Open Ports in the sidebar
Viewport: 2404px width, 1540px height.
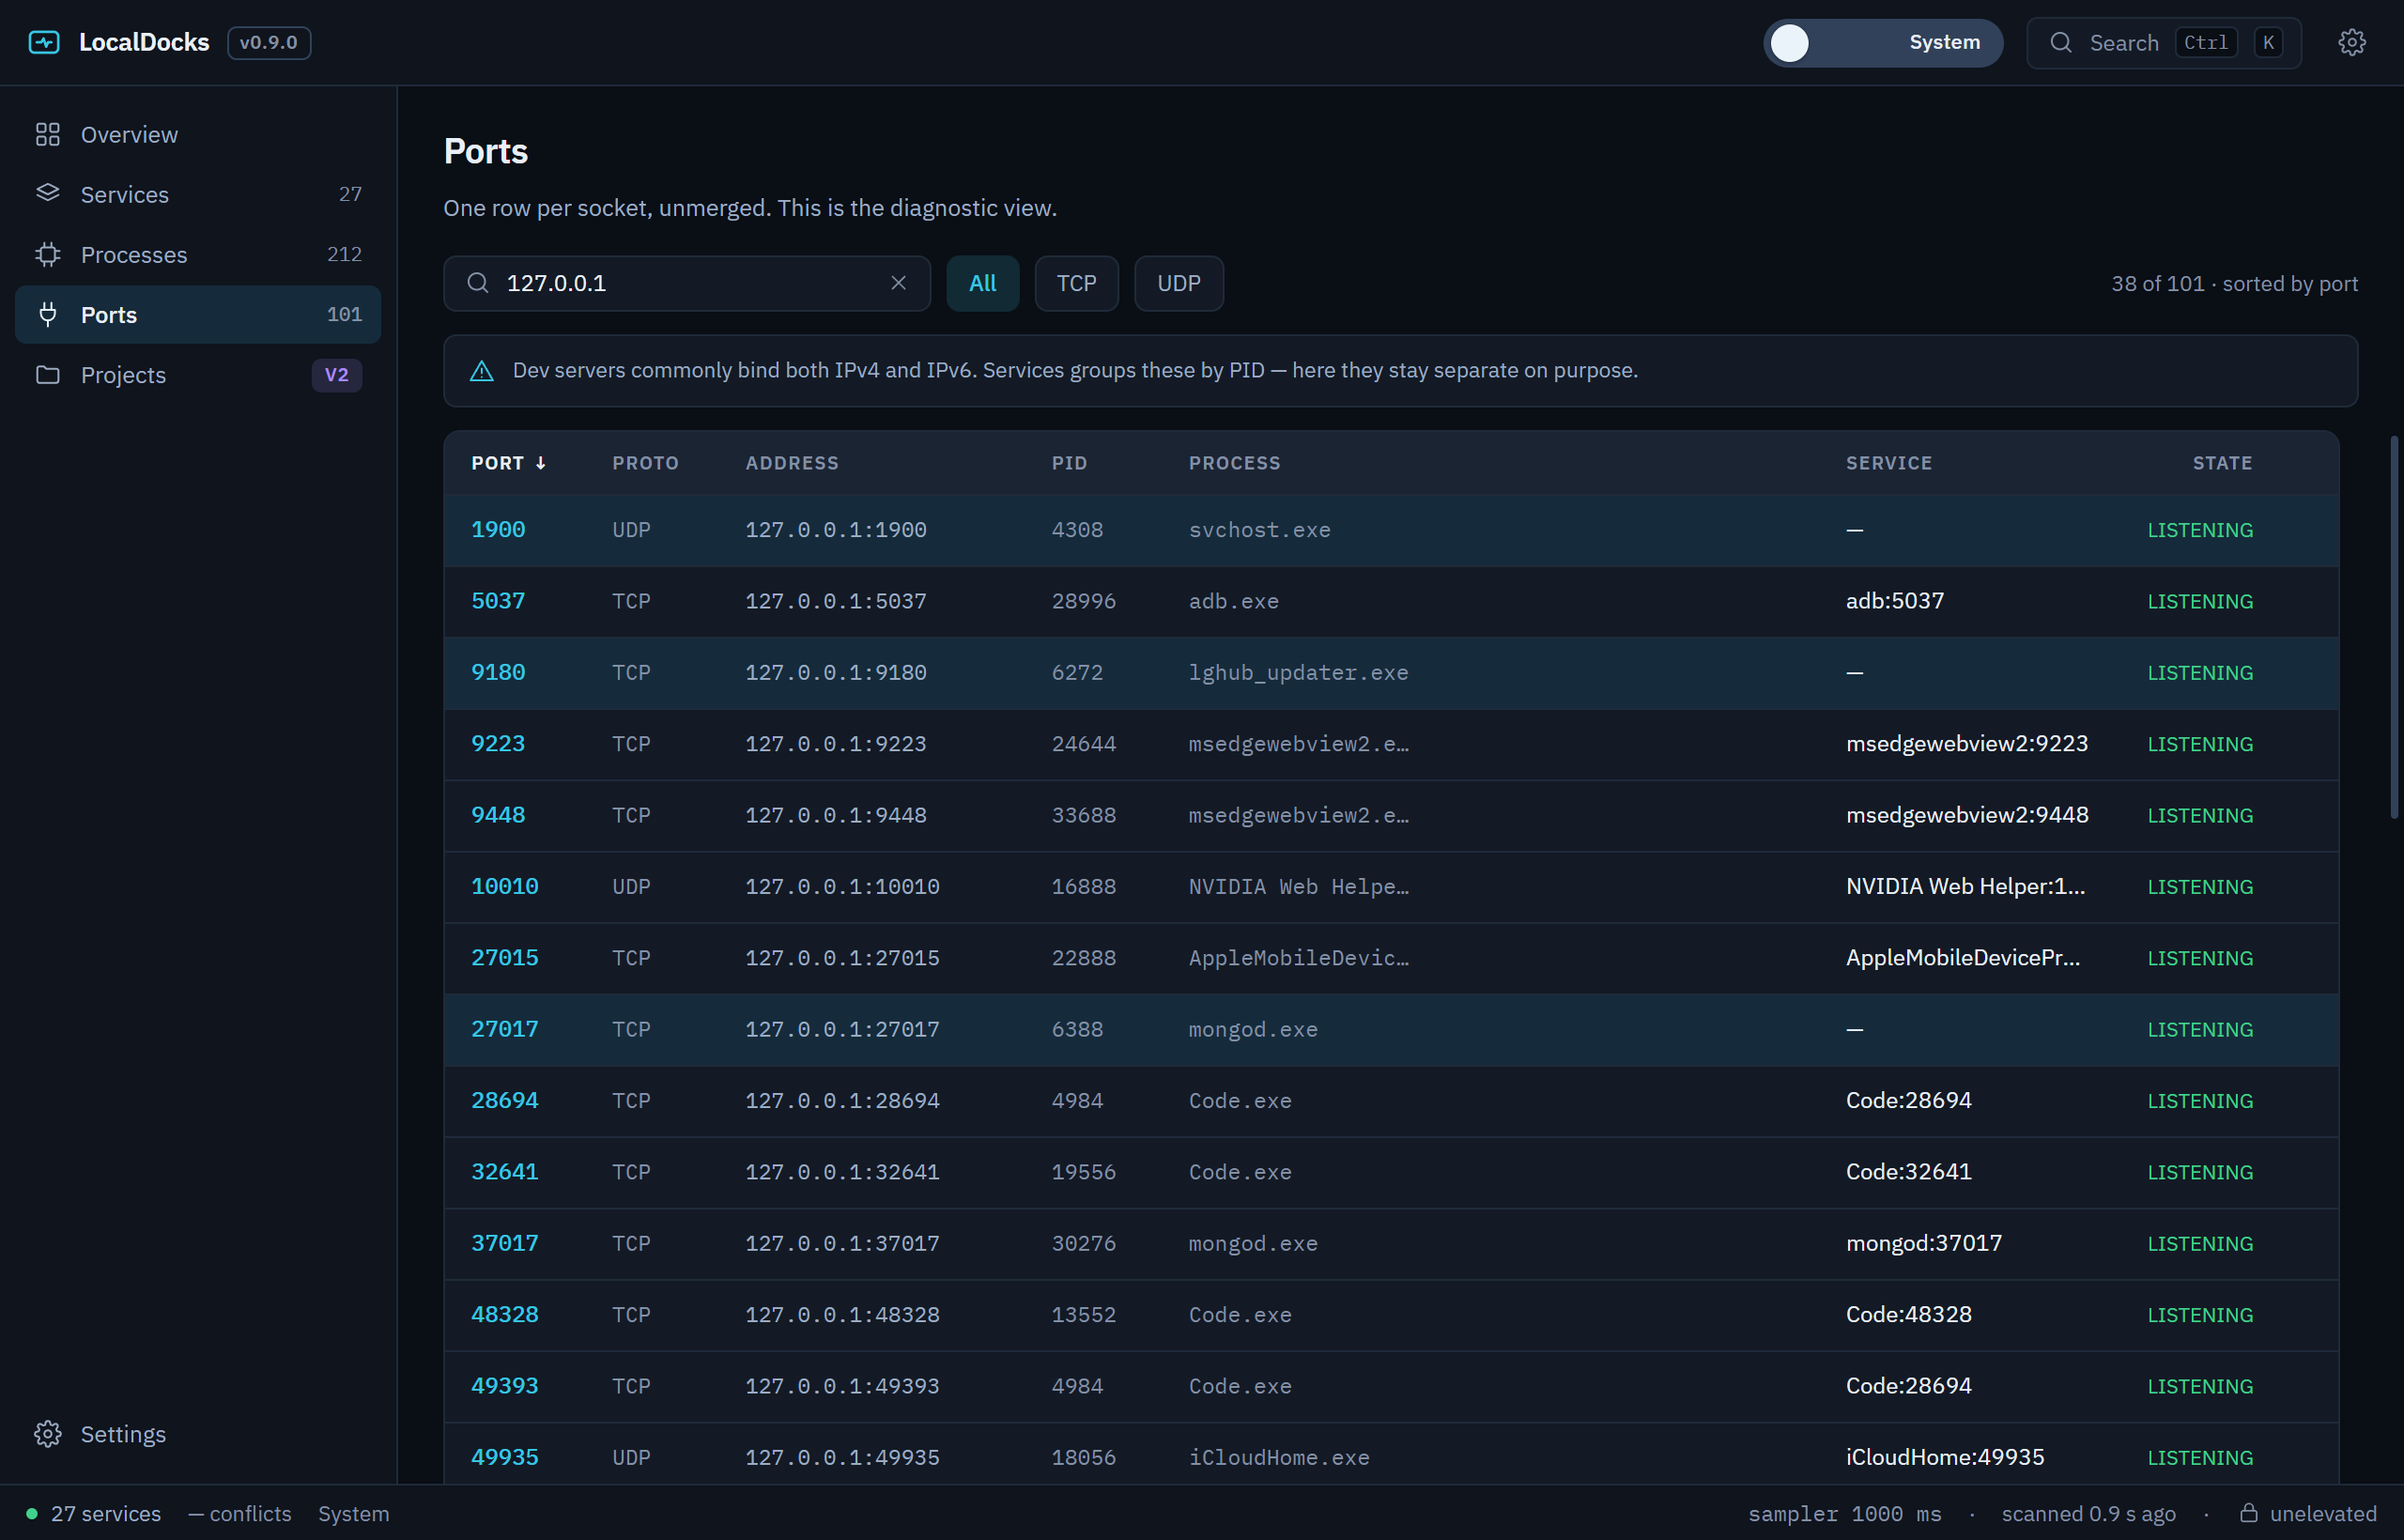pyautogui.click(x=198, y=314)
